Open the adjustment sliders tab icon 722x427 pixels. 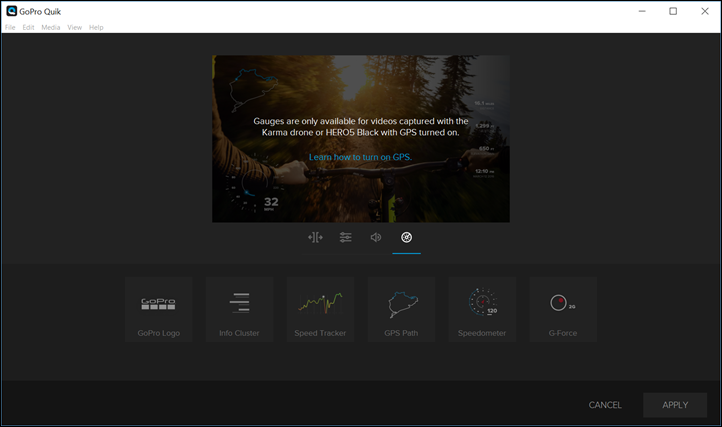345,237
